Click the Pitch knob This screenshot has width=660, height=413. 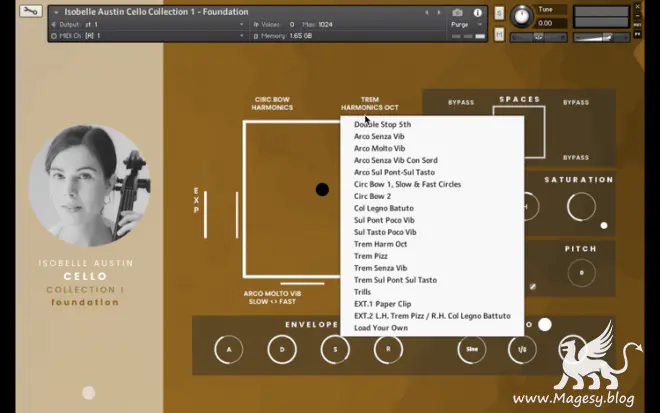tap(581, 273)
